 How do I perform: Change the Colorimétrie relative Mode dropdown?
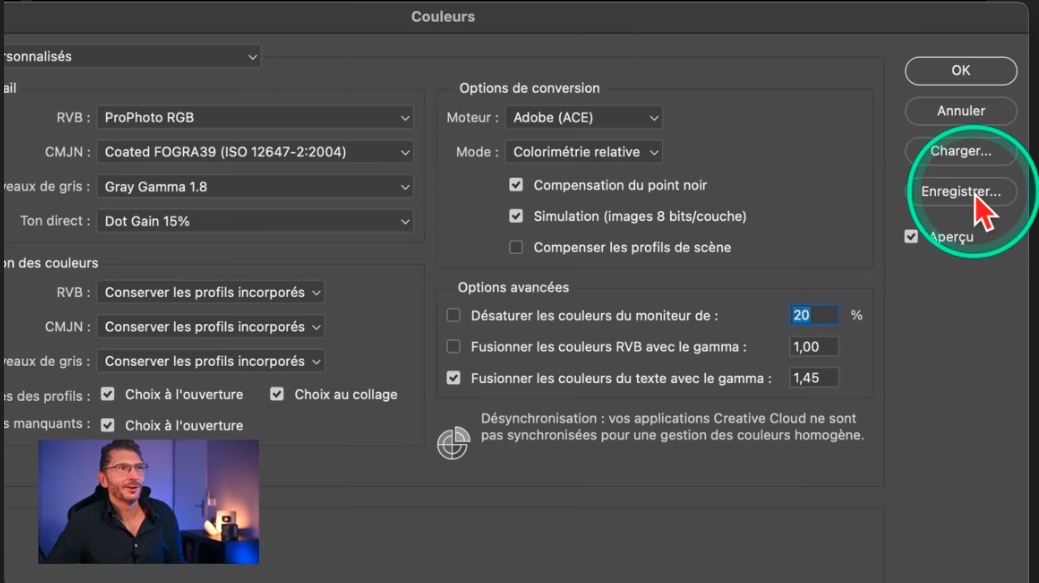[x=584, y=153]
